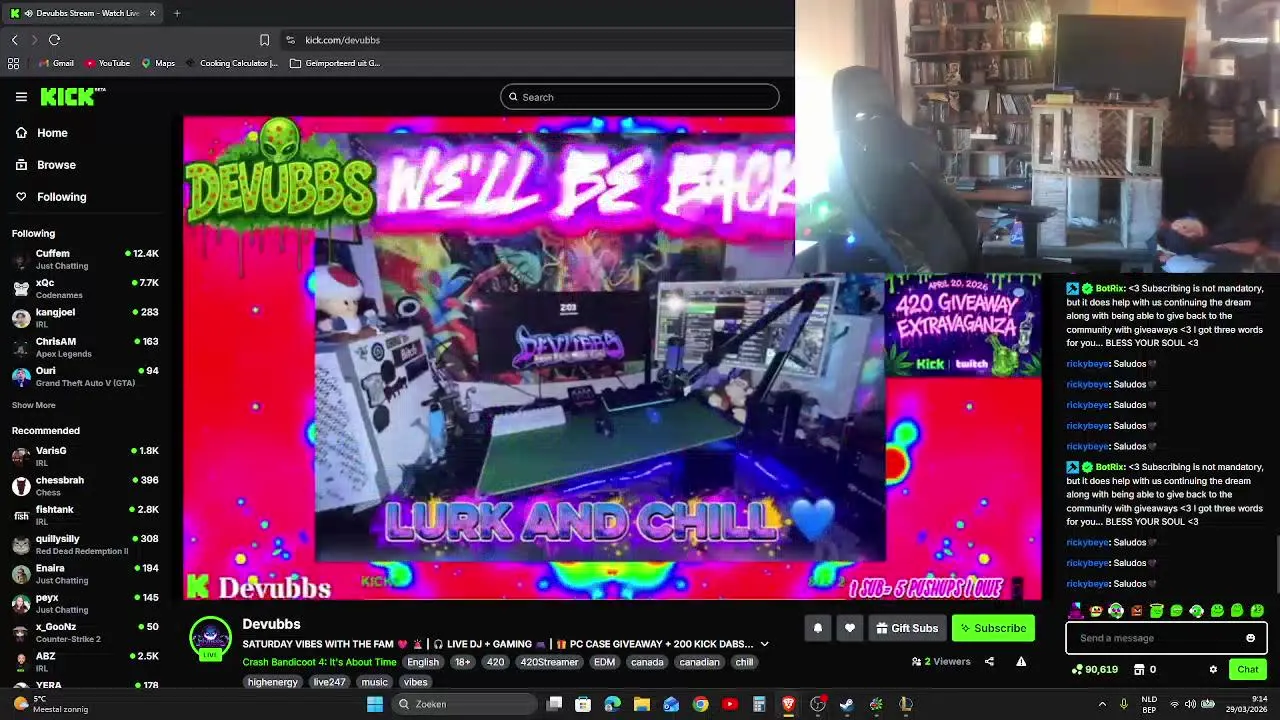
Task: Click the Windows Zoeken search box
Action: coord(465,704)
